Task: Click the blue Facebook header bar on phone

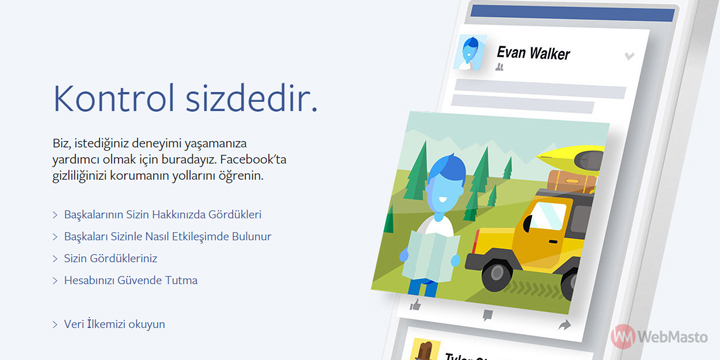Action: (573, 13)
